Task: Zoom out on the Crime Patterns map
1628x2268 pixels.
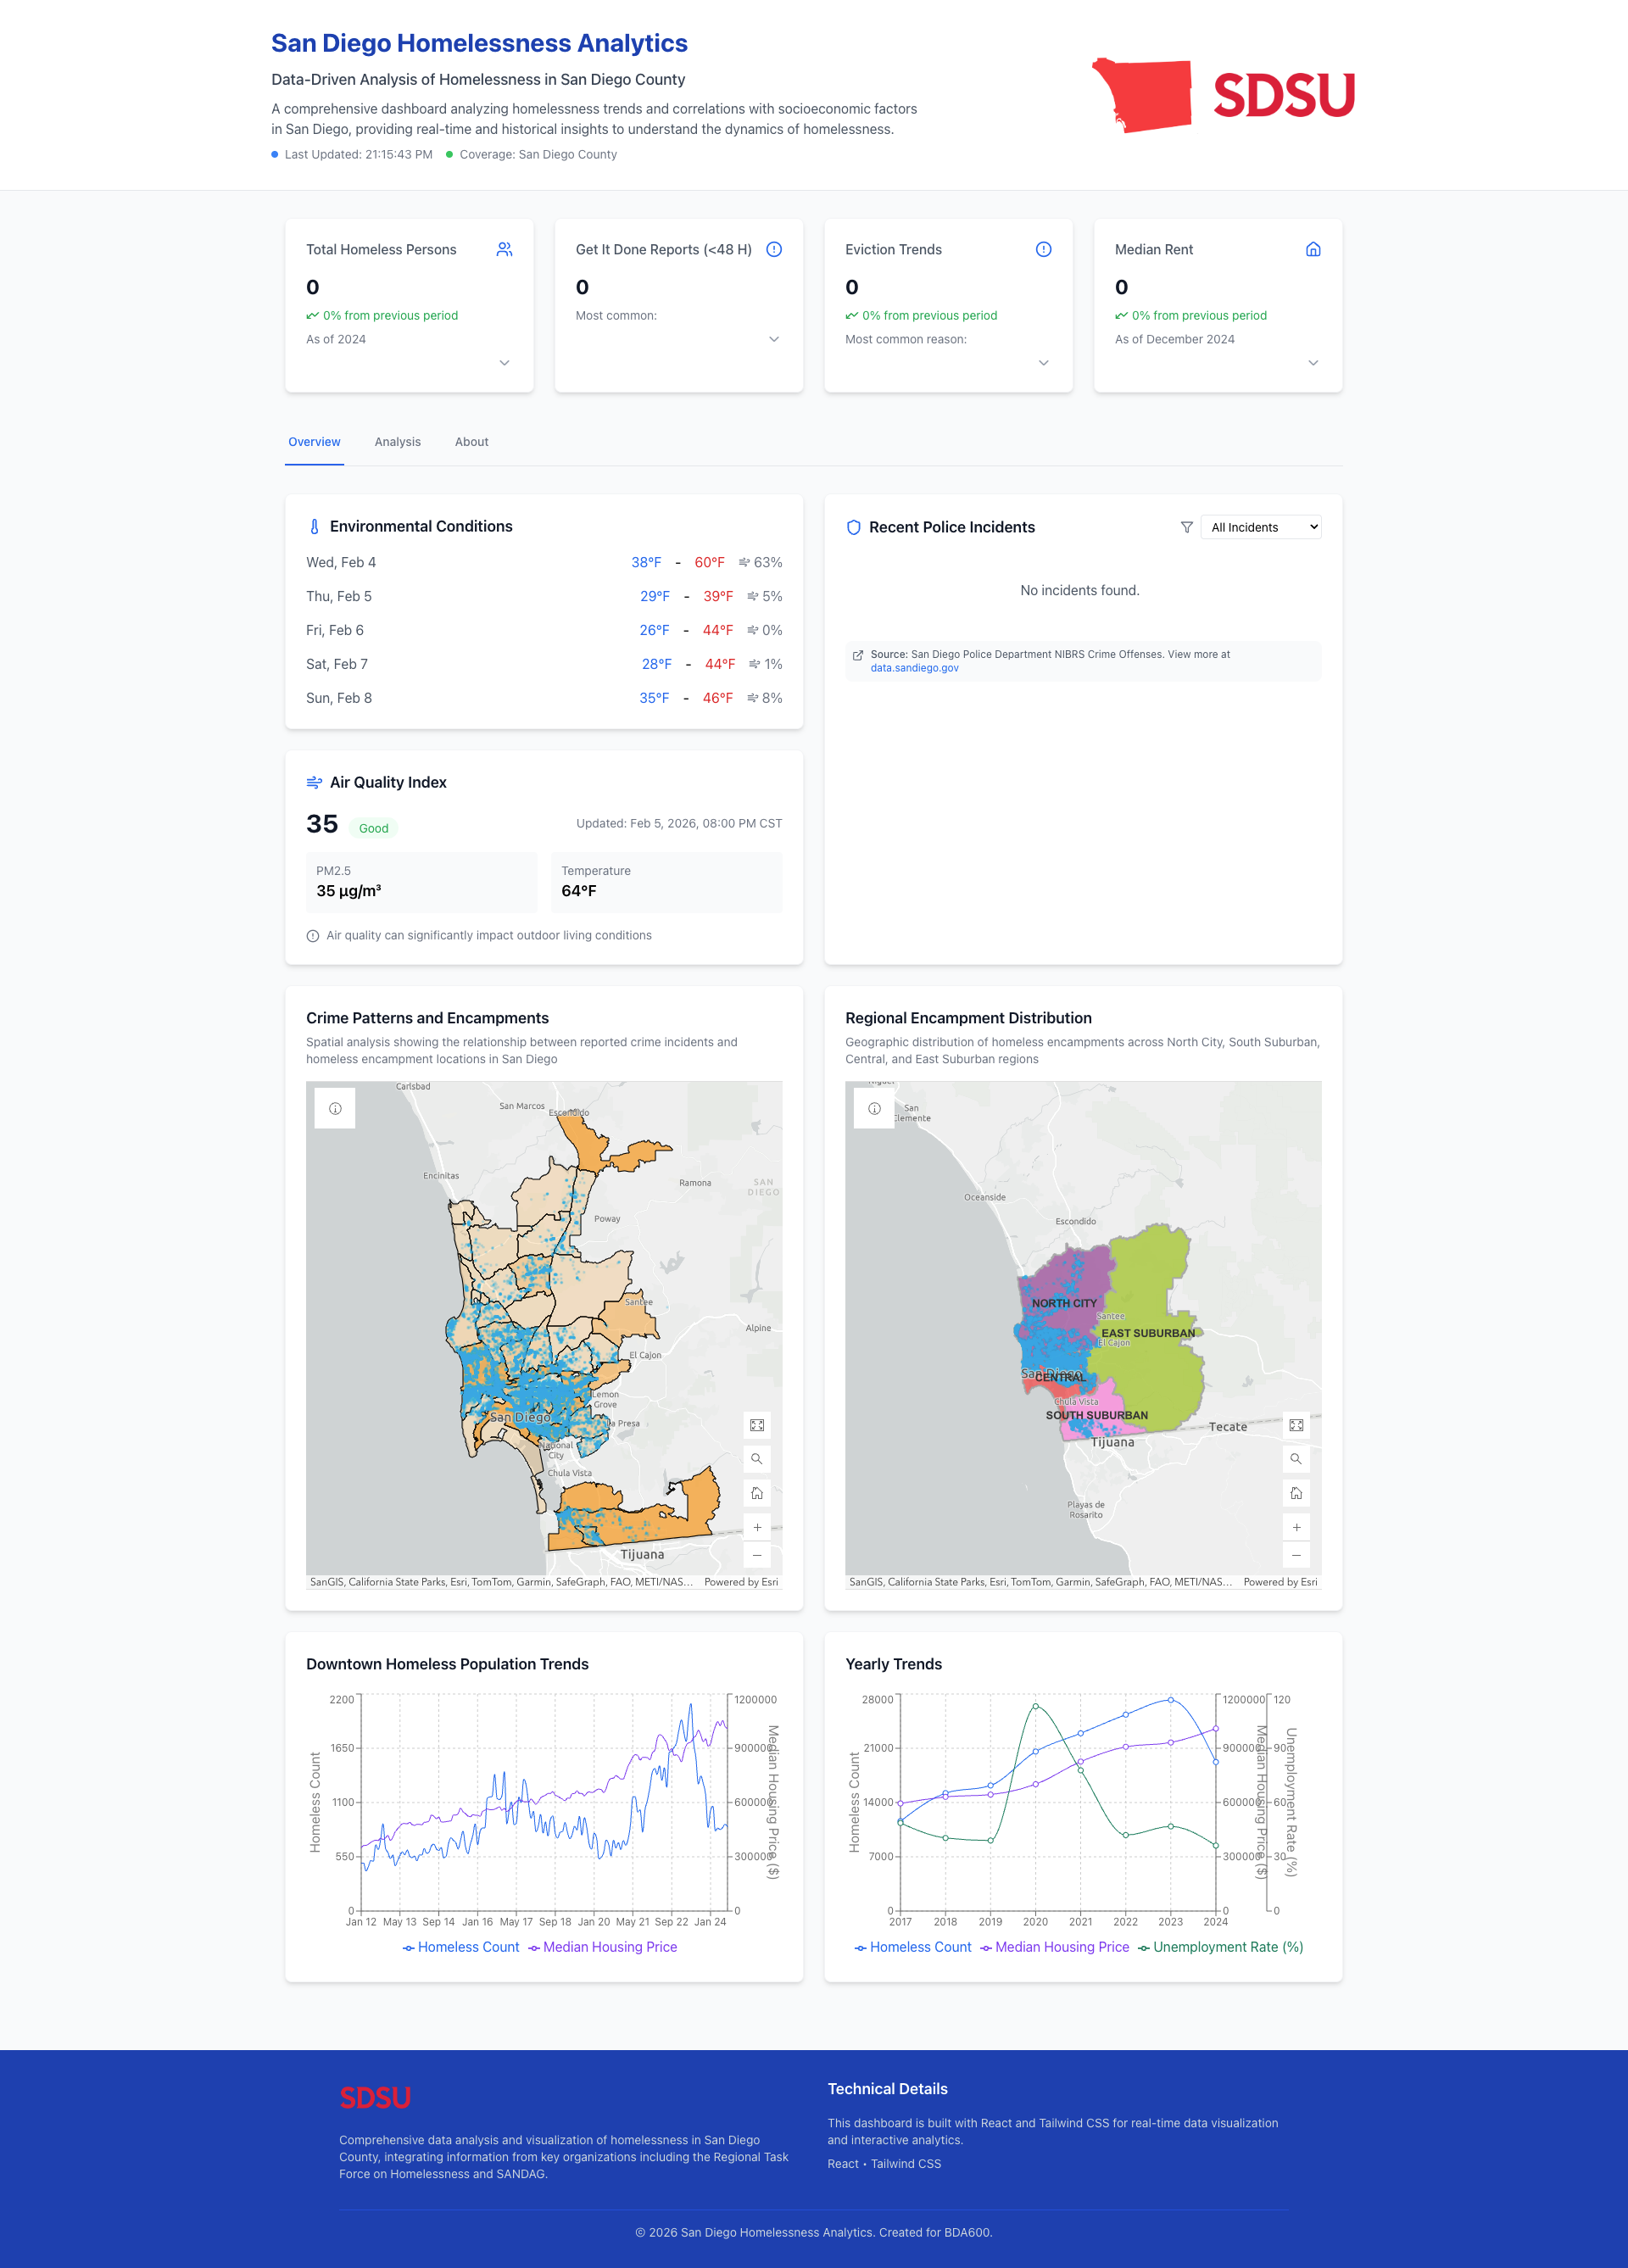Action: [x=757, y=1555]
